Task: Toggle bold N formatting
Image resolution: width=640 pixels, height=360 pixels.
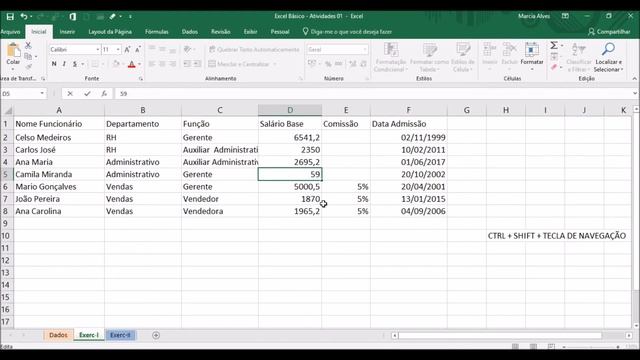Action: 54,64
